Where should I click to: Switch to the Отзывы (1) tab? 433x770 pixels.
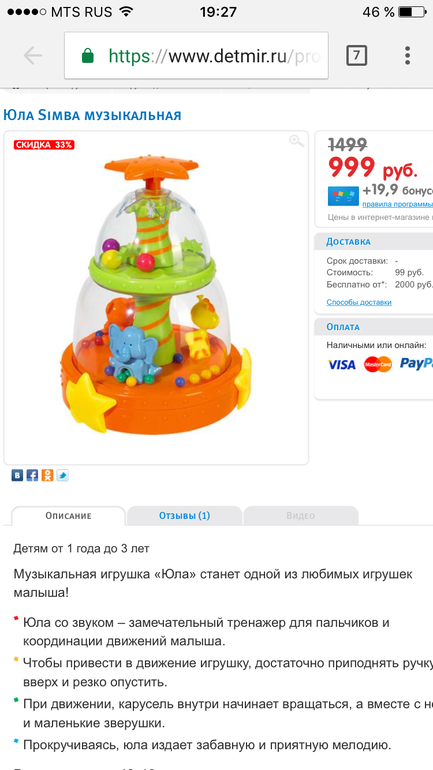(184, 516)
